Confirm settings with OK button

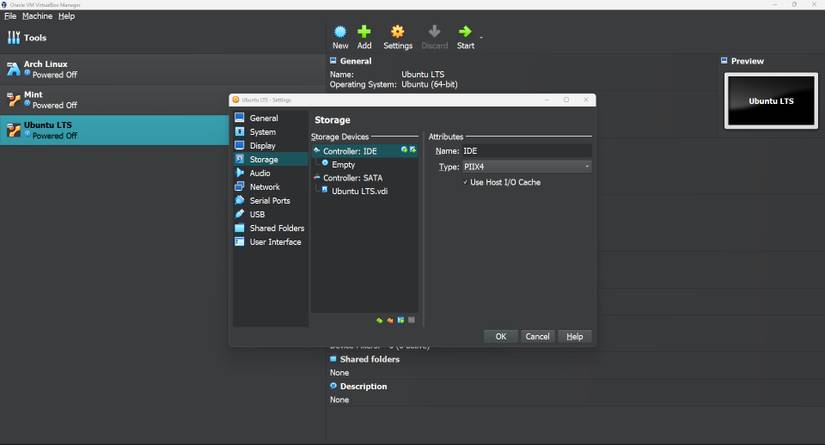501,337
